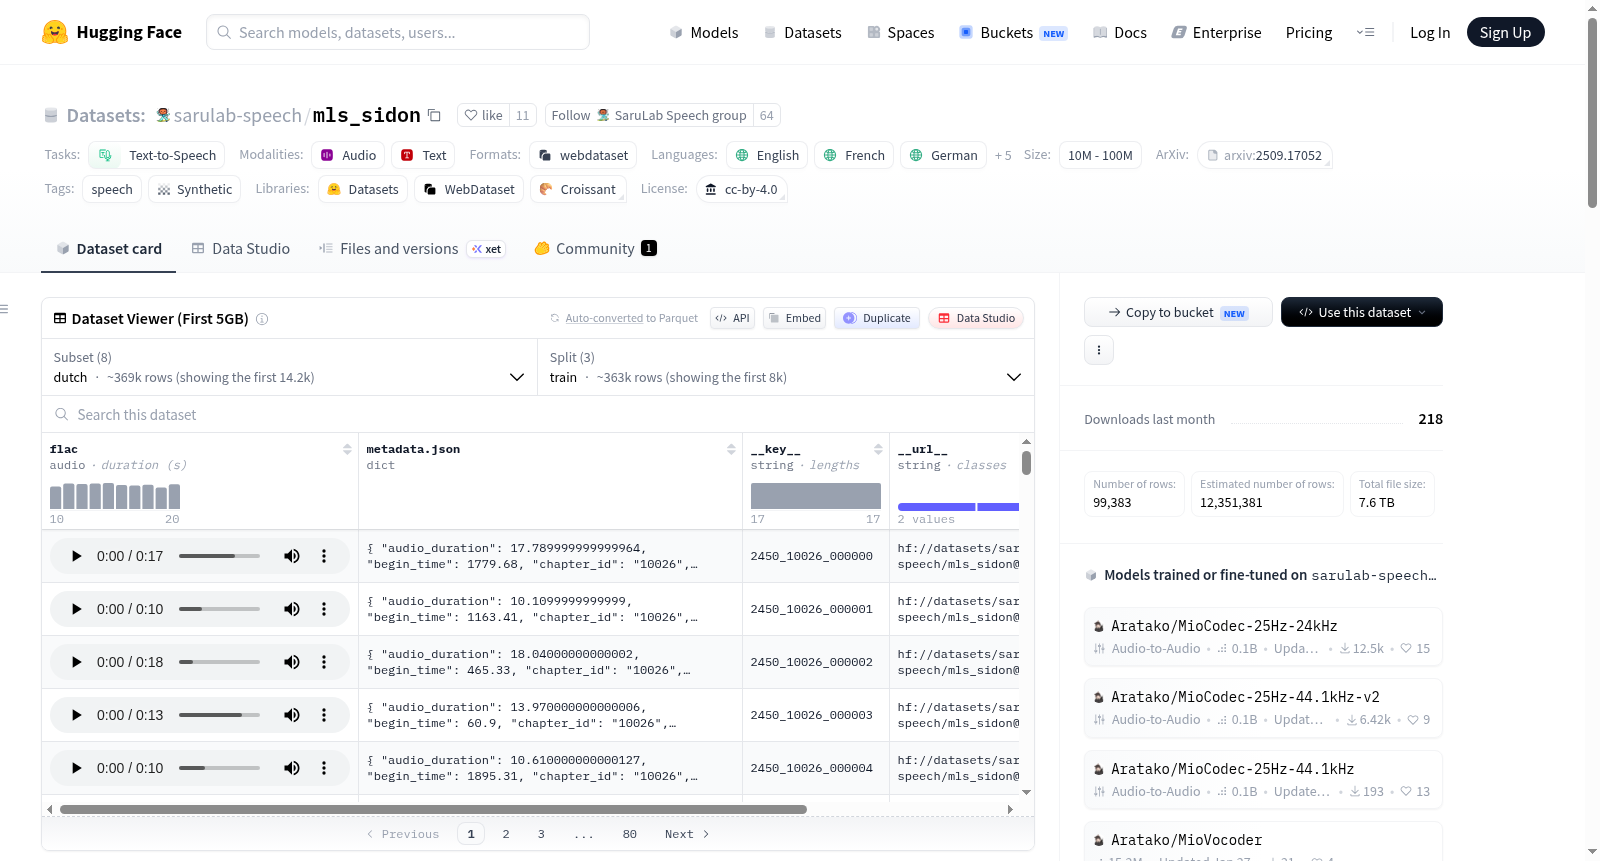Open Models in the top navigation
This screenshot has height=861, width=1600.
coord(704,32)
